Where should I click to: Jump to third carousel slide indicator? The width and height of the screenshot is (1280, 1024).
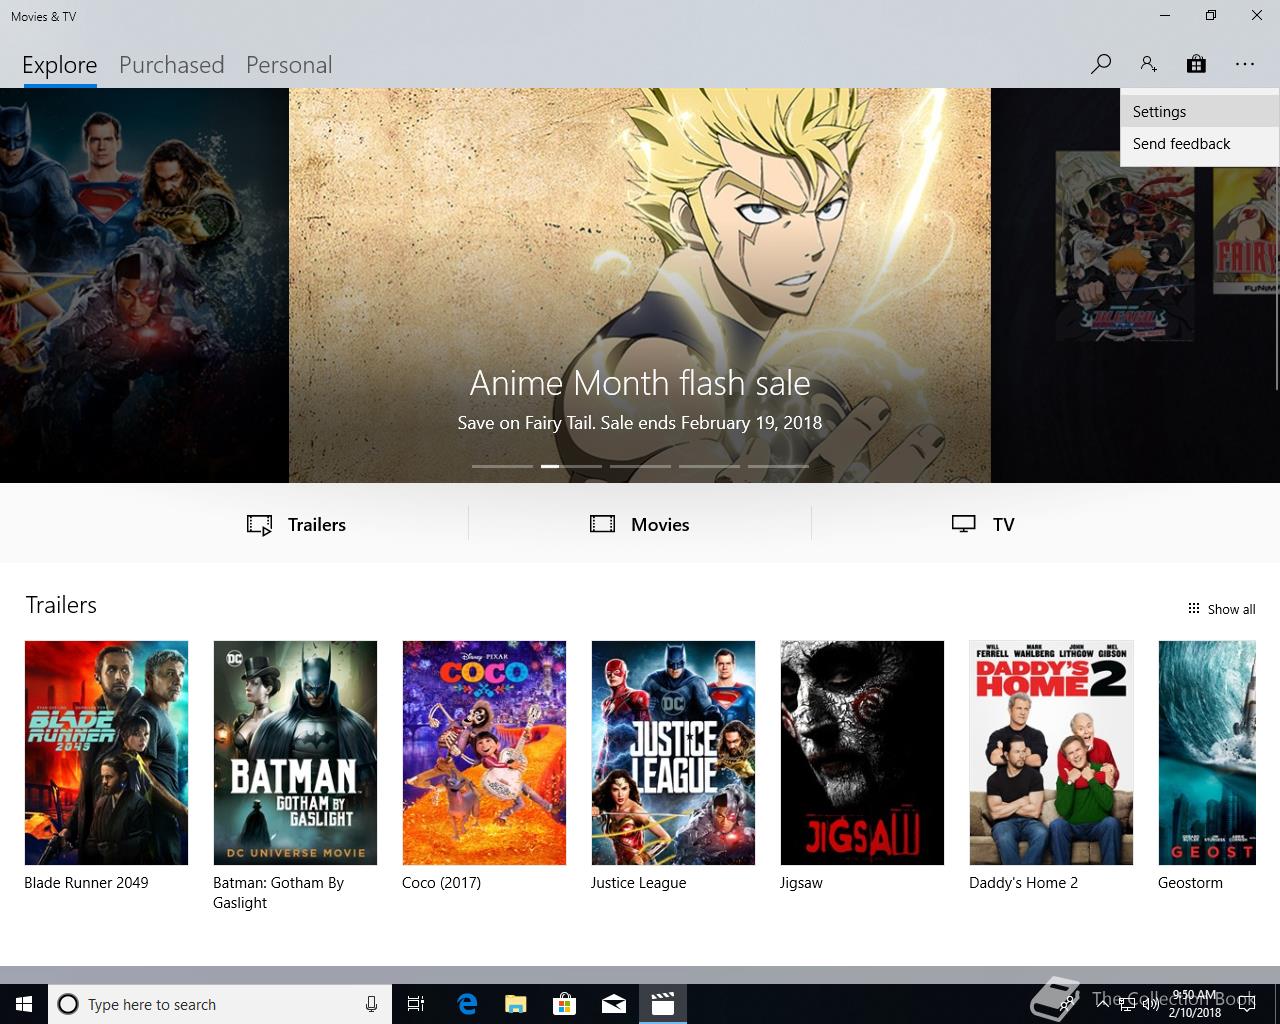(640, 466)
